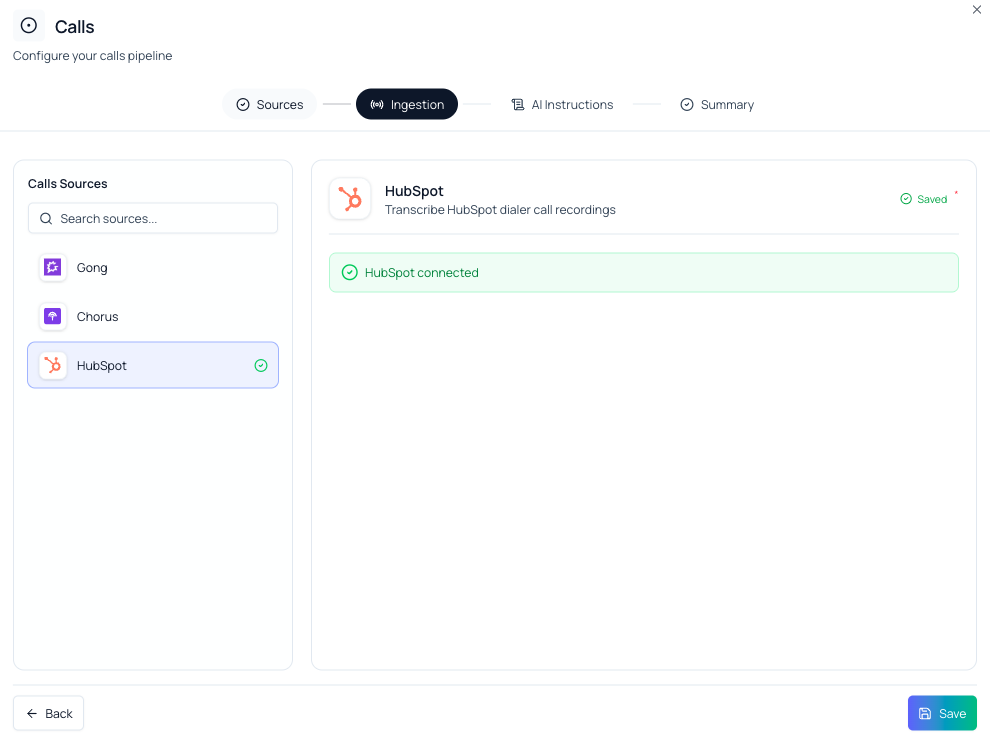Click 'Configure your calls pipeline' subtitle
Viewport: 990px width, 745px height.
(x=92, y=56)
